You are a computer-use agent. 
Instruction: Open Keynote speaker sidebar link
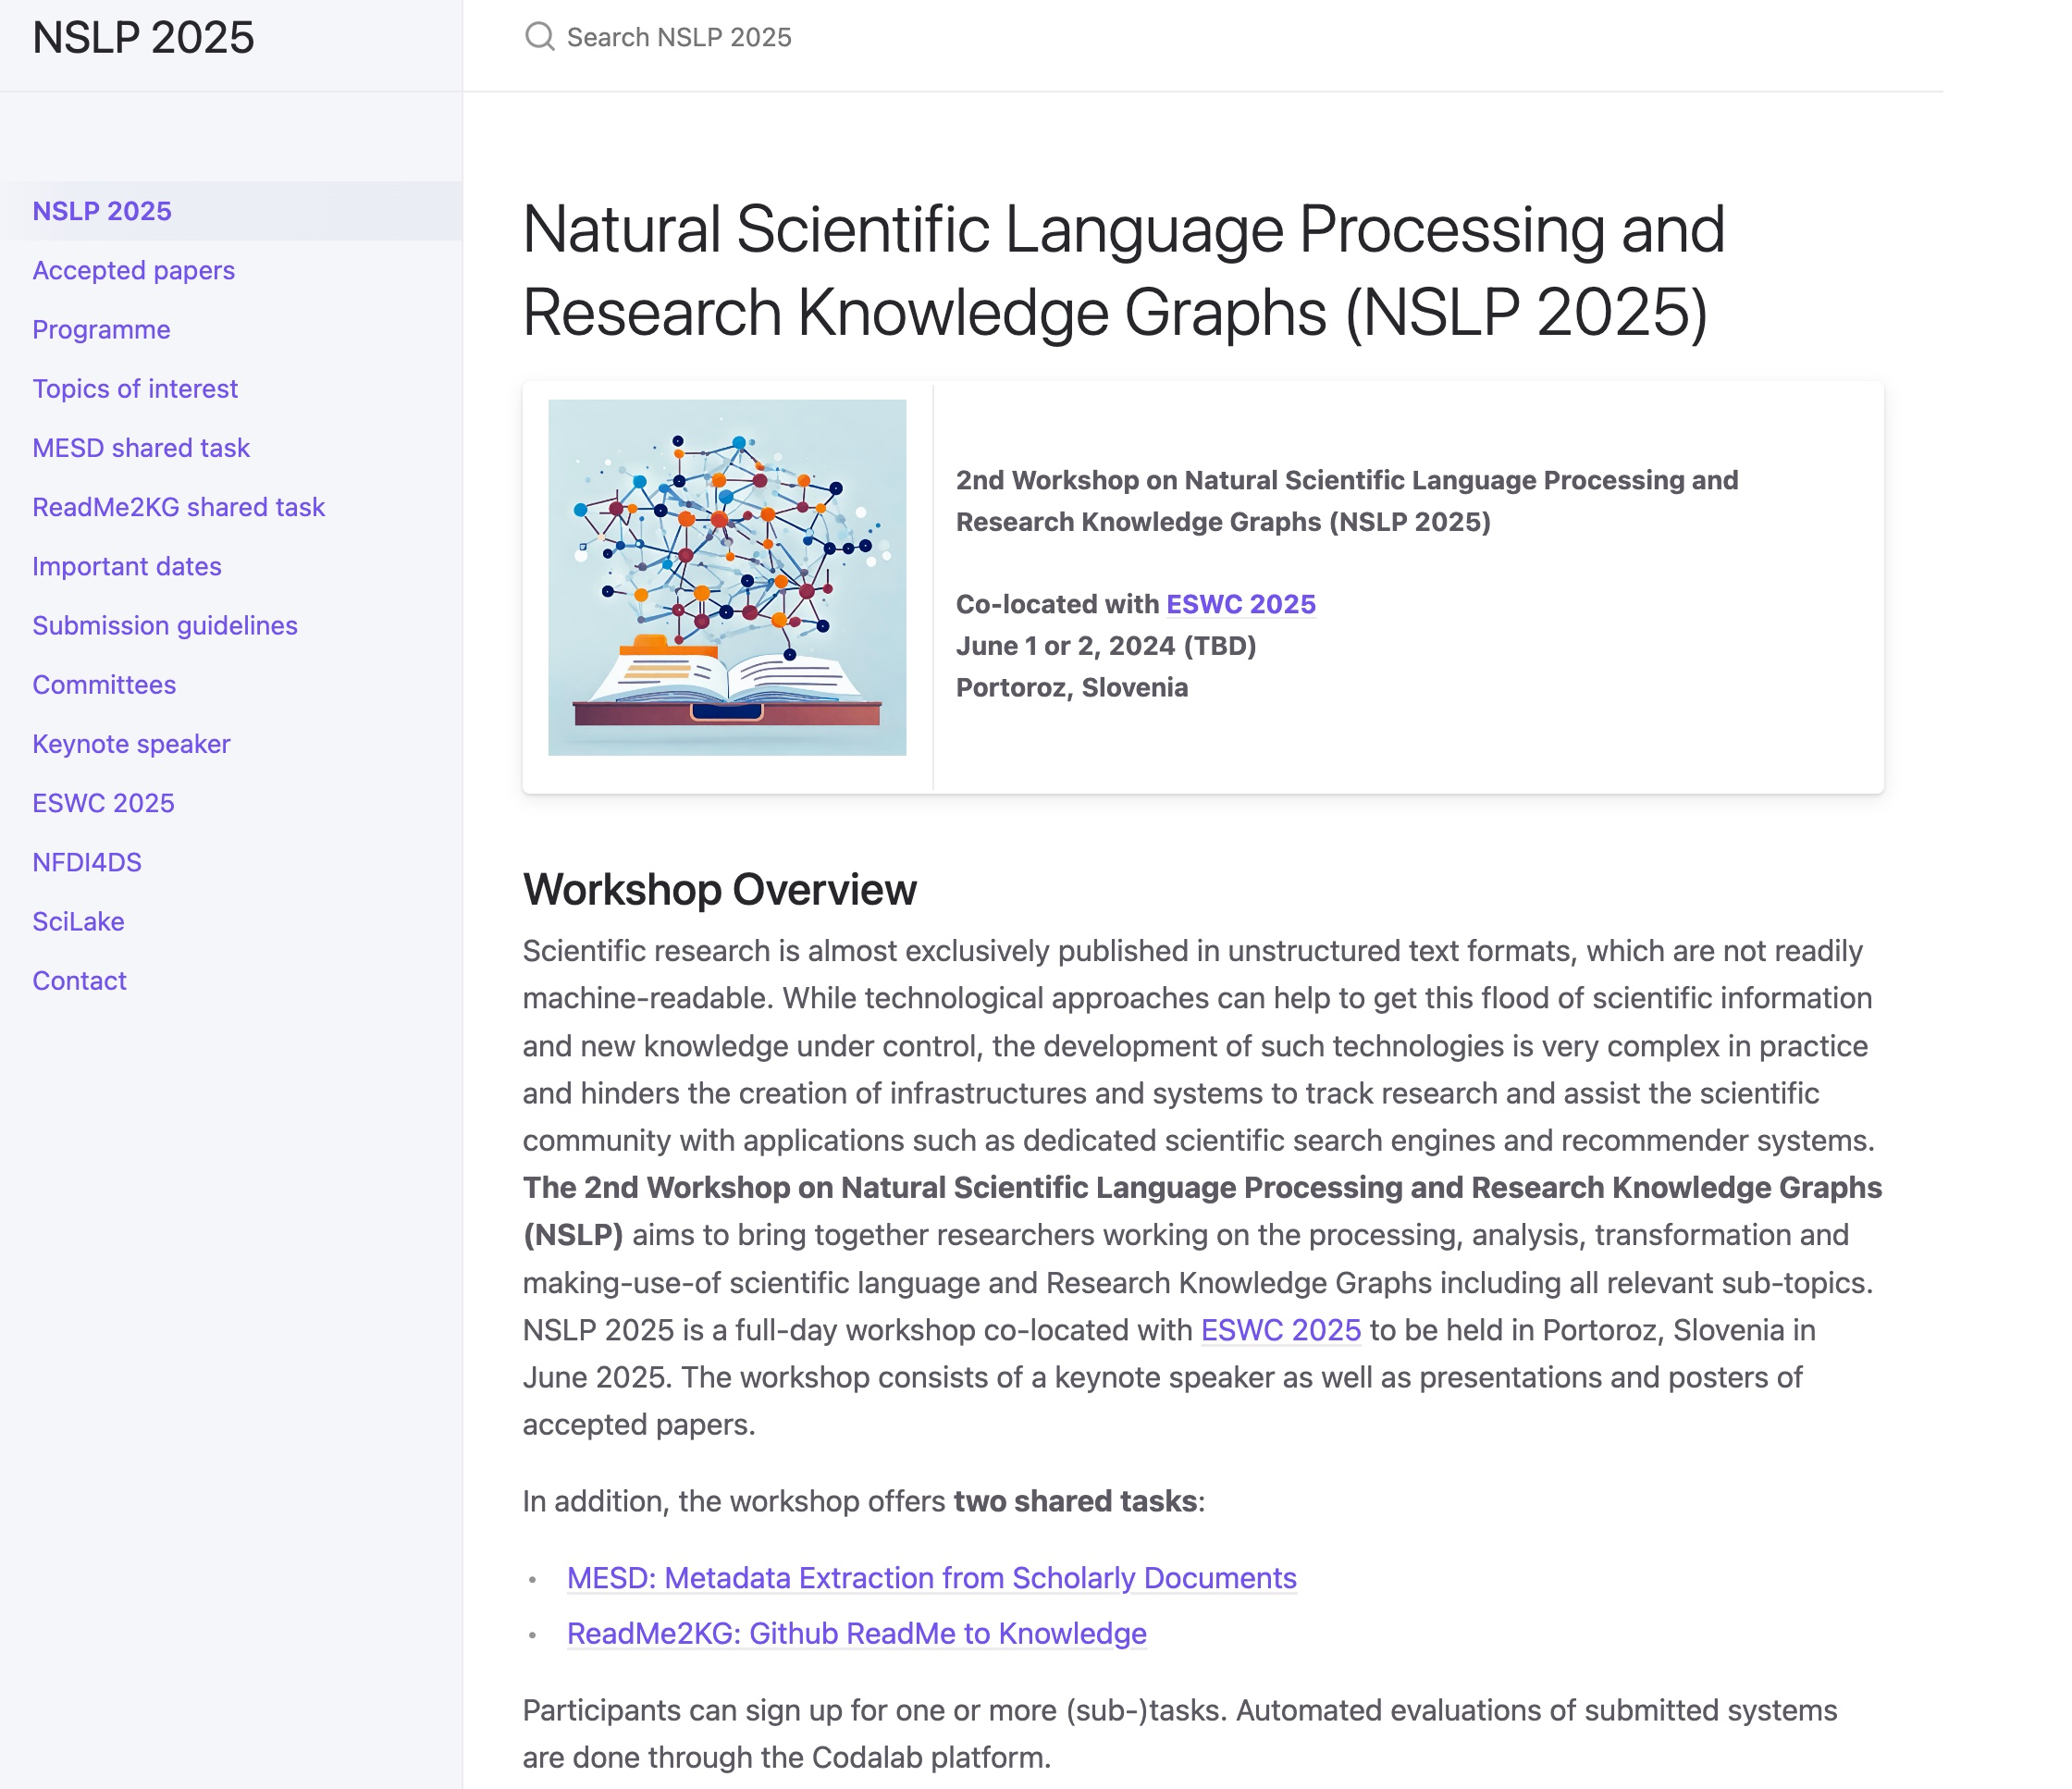131,743
